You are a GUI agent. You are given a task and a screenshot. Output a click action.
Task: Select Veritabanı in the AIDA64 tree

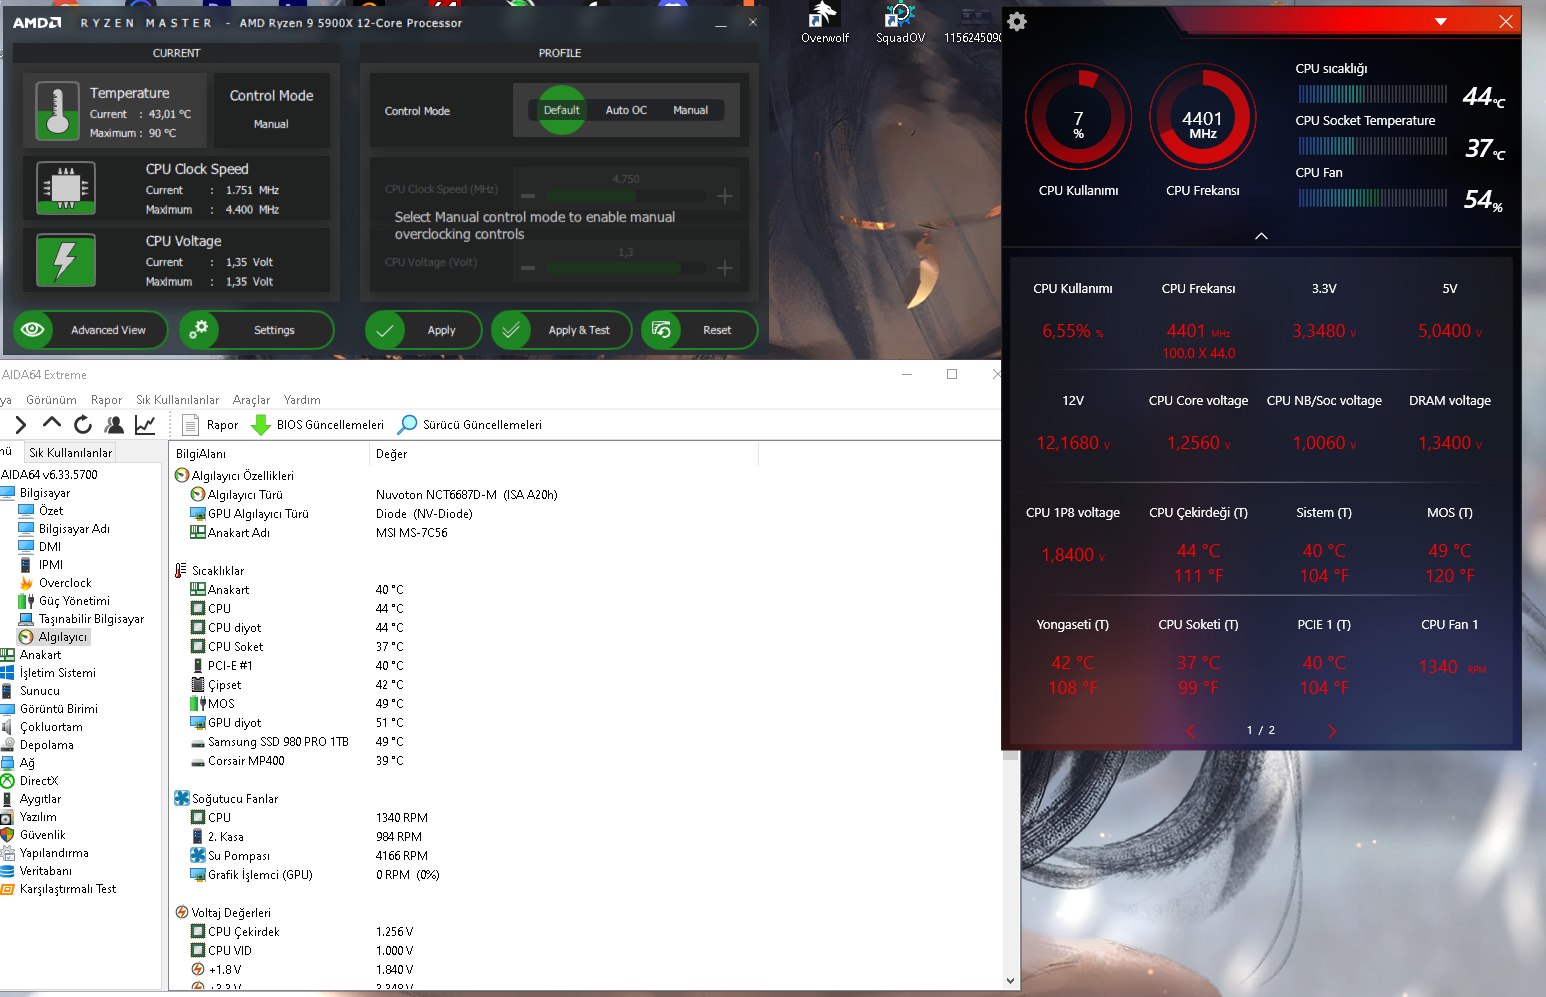[46, 871]
